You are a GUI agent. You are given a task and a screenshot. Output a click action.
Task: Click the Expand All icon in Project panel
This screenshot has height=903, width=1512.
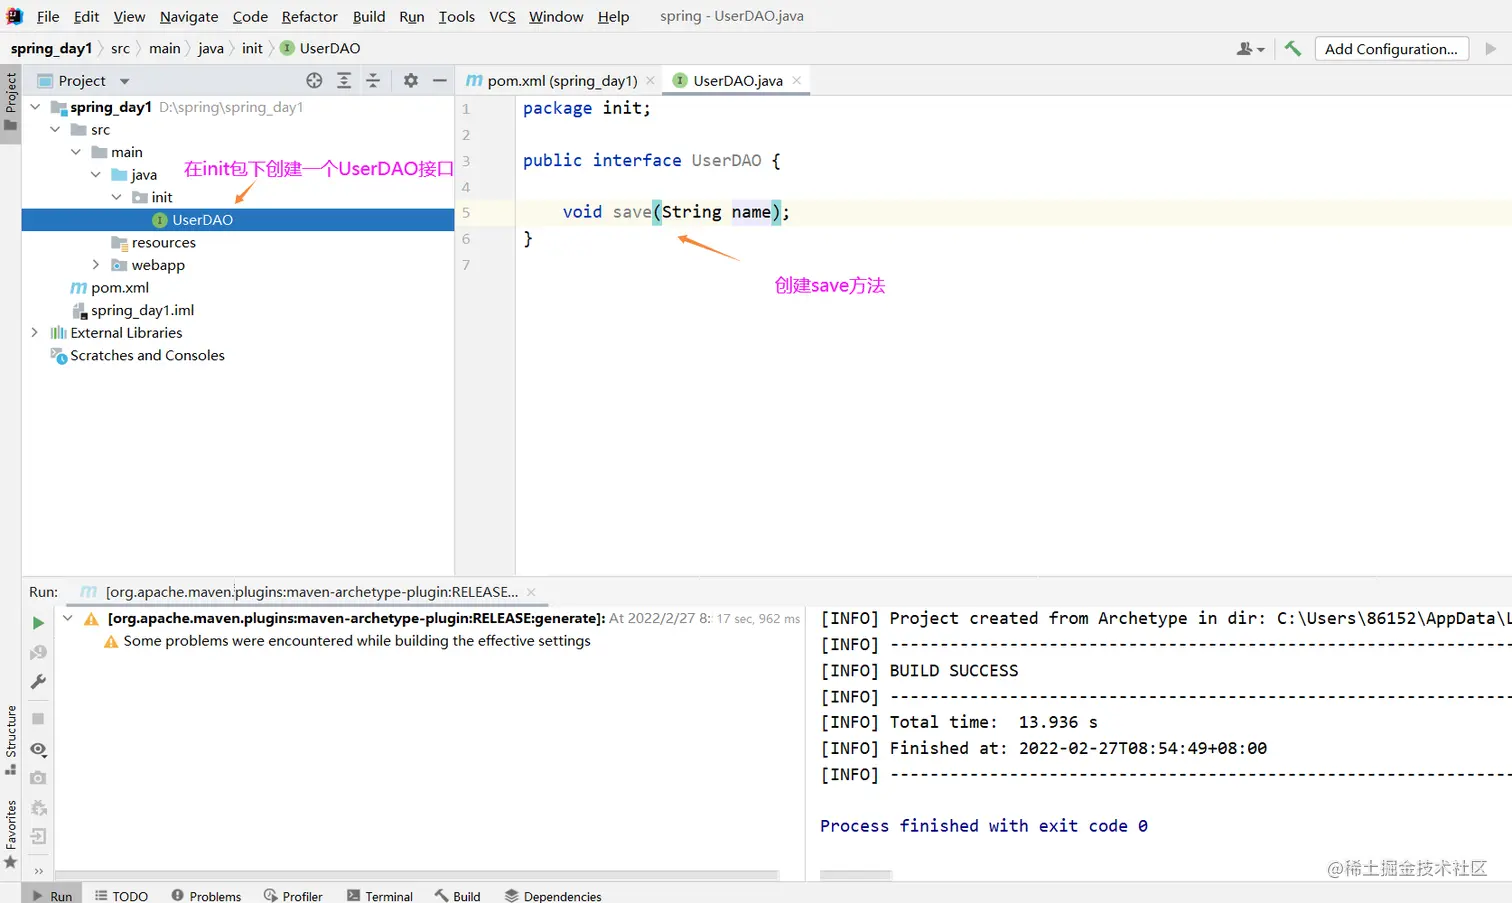tap(344, 81)
